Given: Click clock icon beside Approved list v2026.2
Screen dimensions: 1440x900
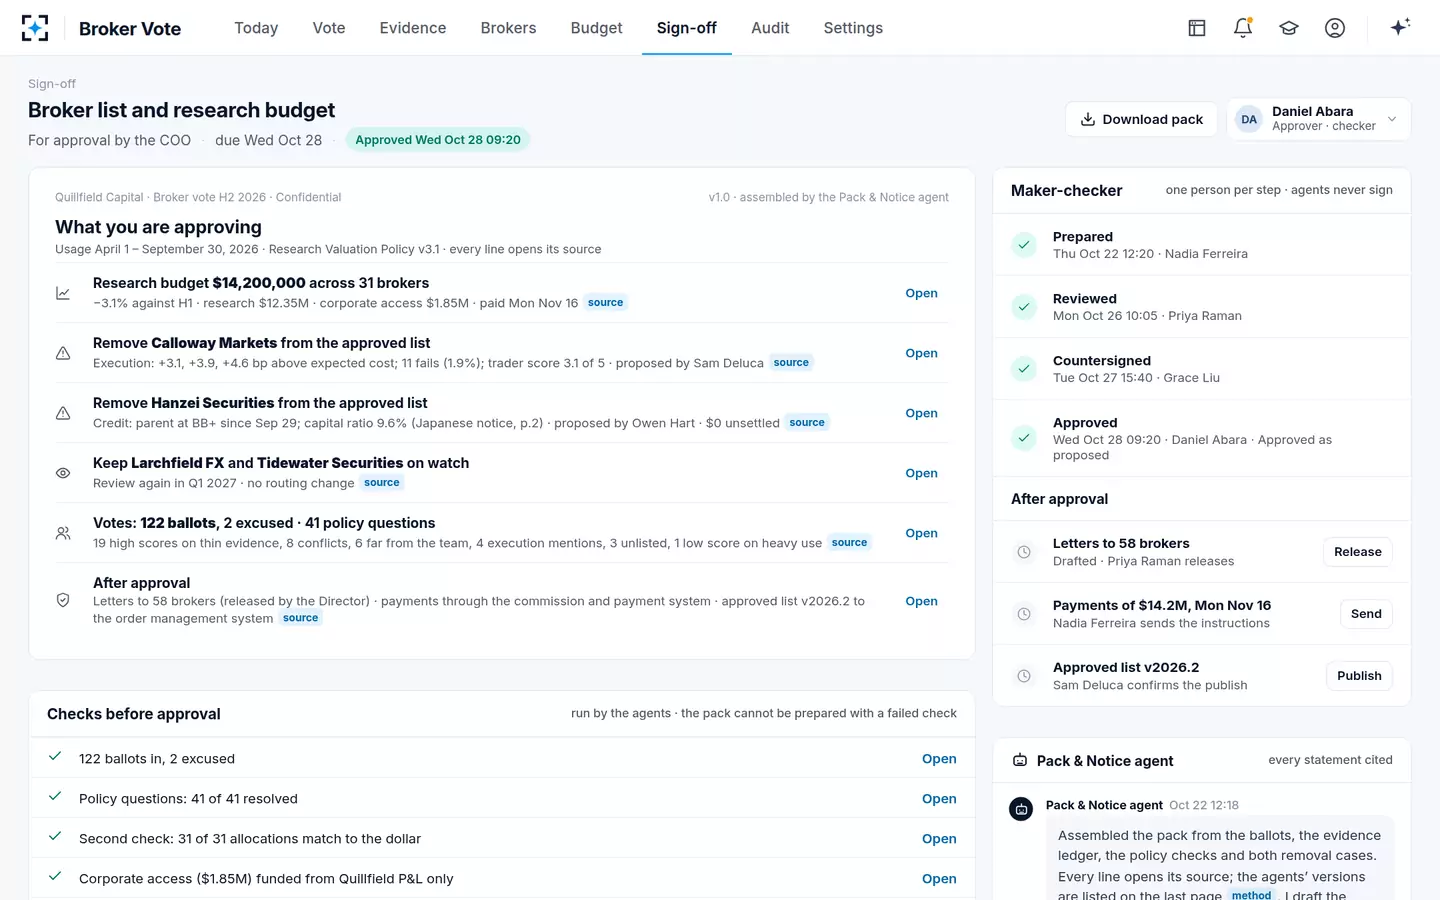Looking at the screenshot, I should click(1024, 676).
